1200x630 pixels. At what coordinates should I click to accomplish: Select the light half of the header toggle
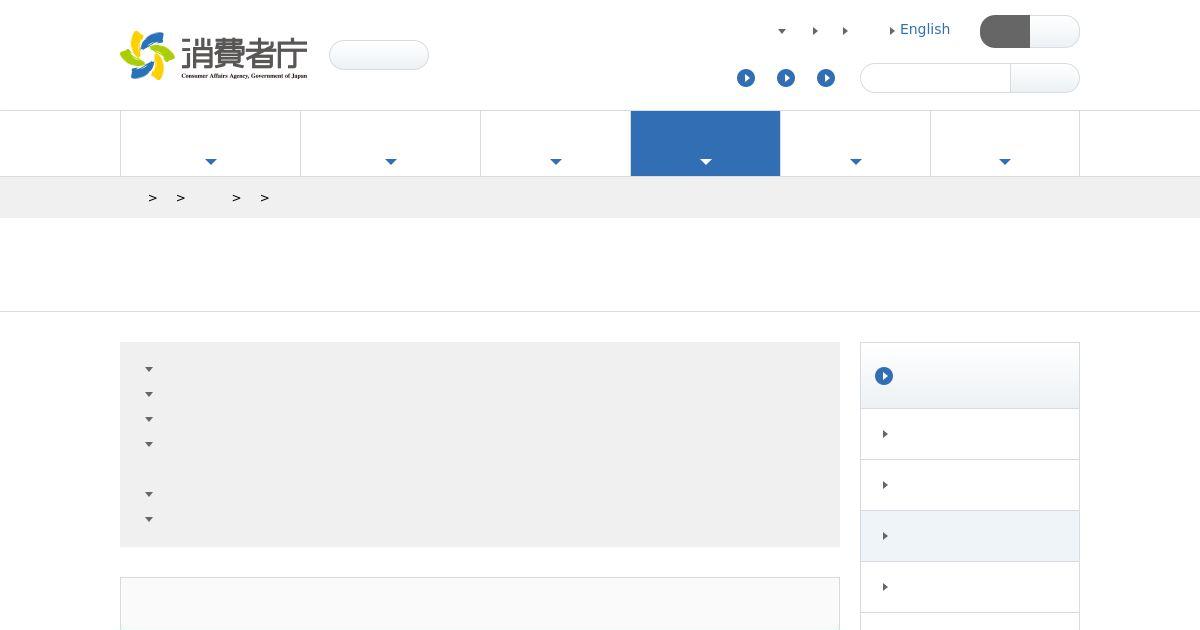1055,32
